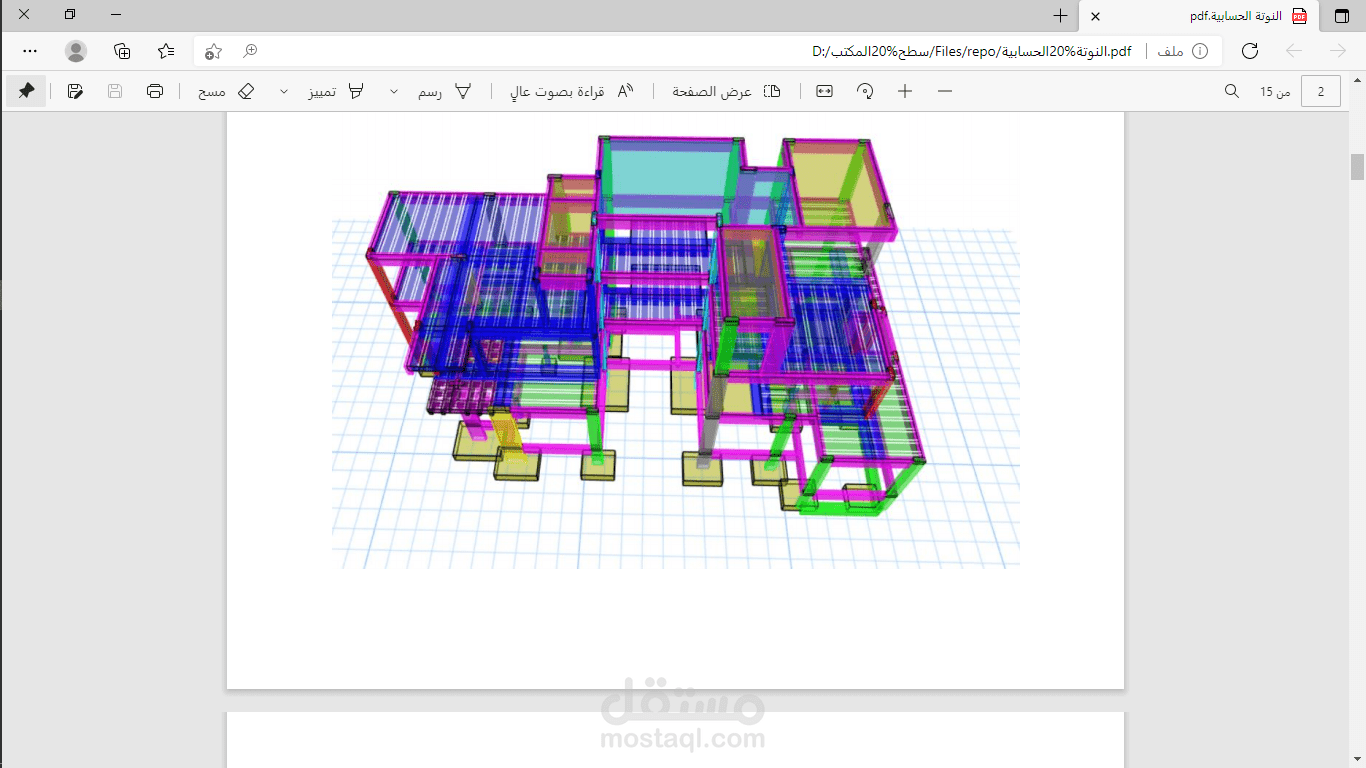The height and width of the screenshot is (768, 1366).
Task: Expand the draw tool options dropdown
Action: point(393,91)
